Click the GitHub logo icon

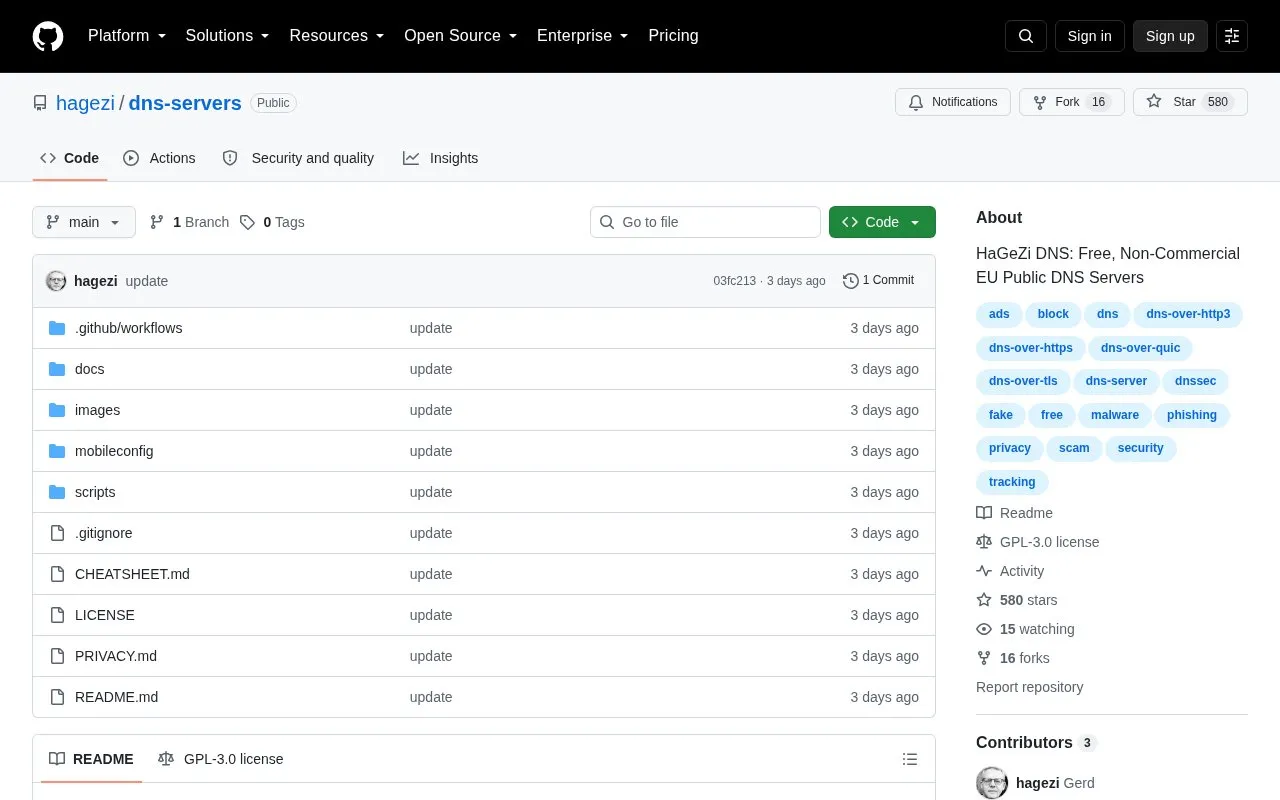[48, 36]
